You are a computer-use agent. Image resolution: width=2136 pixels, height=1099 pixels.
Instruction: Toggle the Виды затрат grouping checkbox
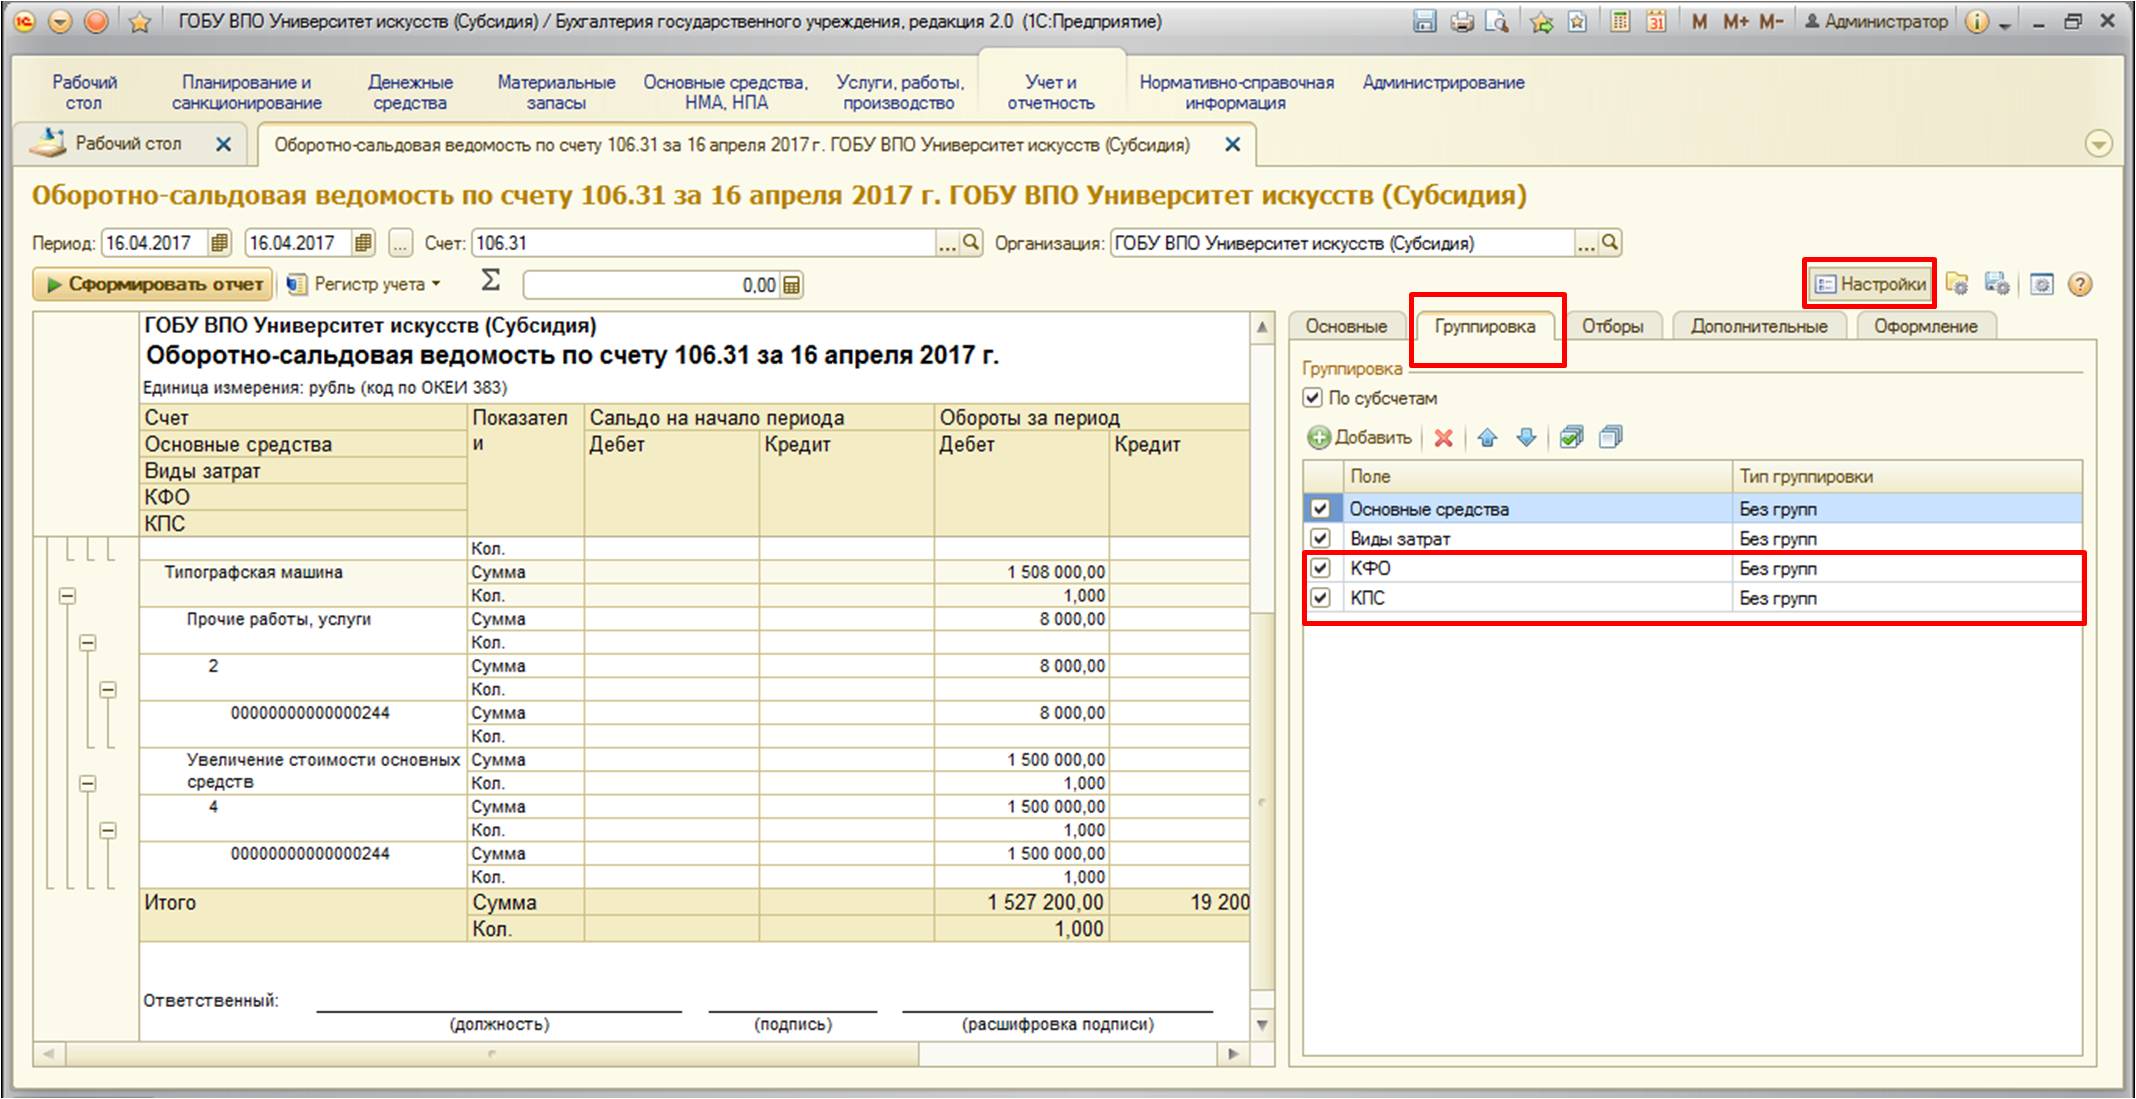click(x=1320, y=538)
